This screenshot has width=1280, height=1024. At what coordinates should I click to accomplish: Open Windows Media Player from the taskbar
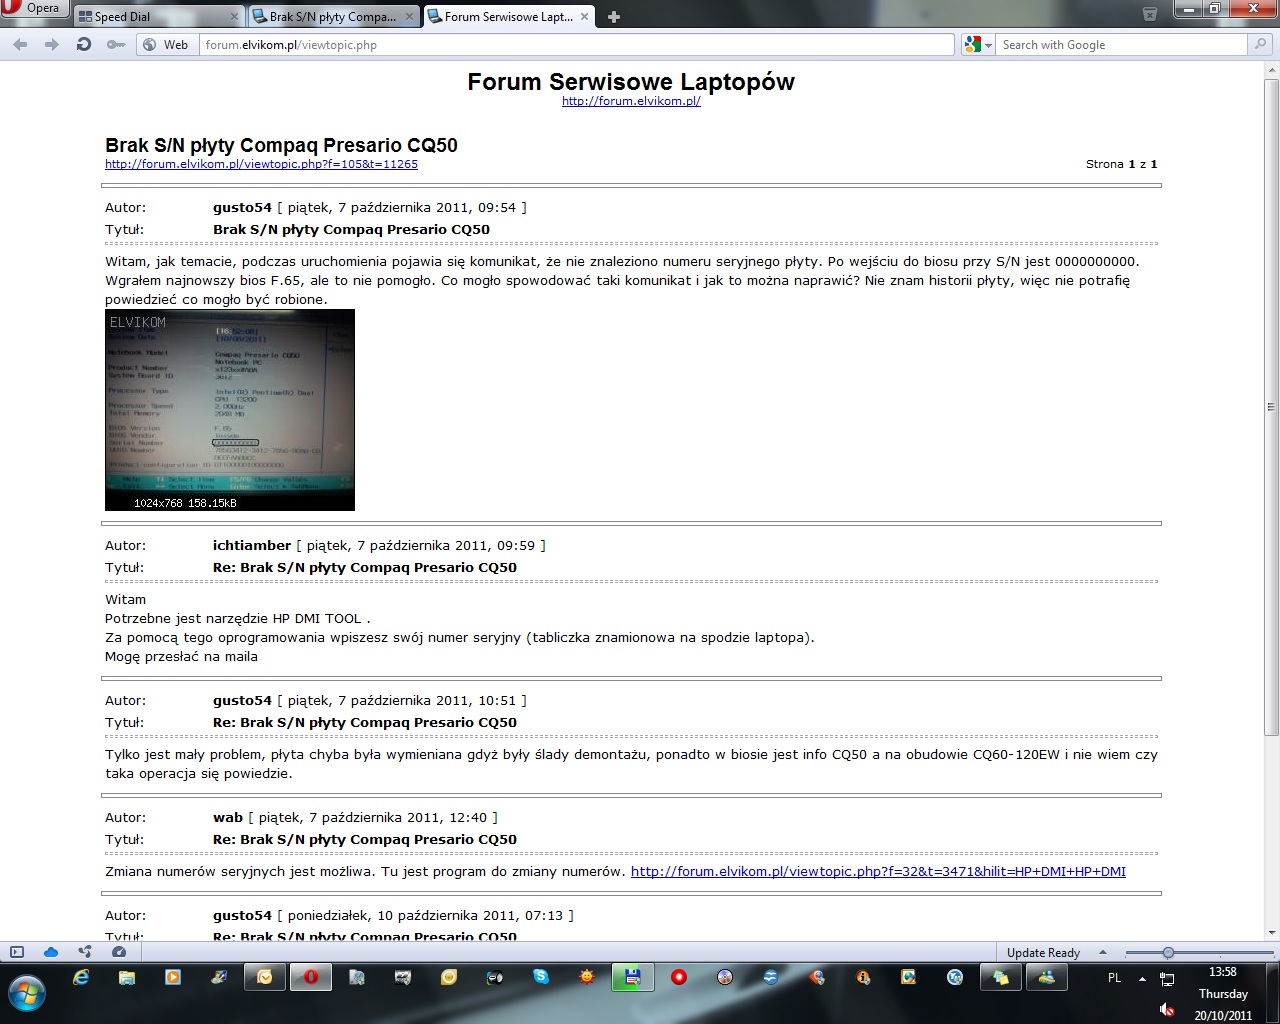pyautogui.click(x=173, y=977)
